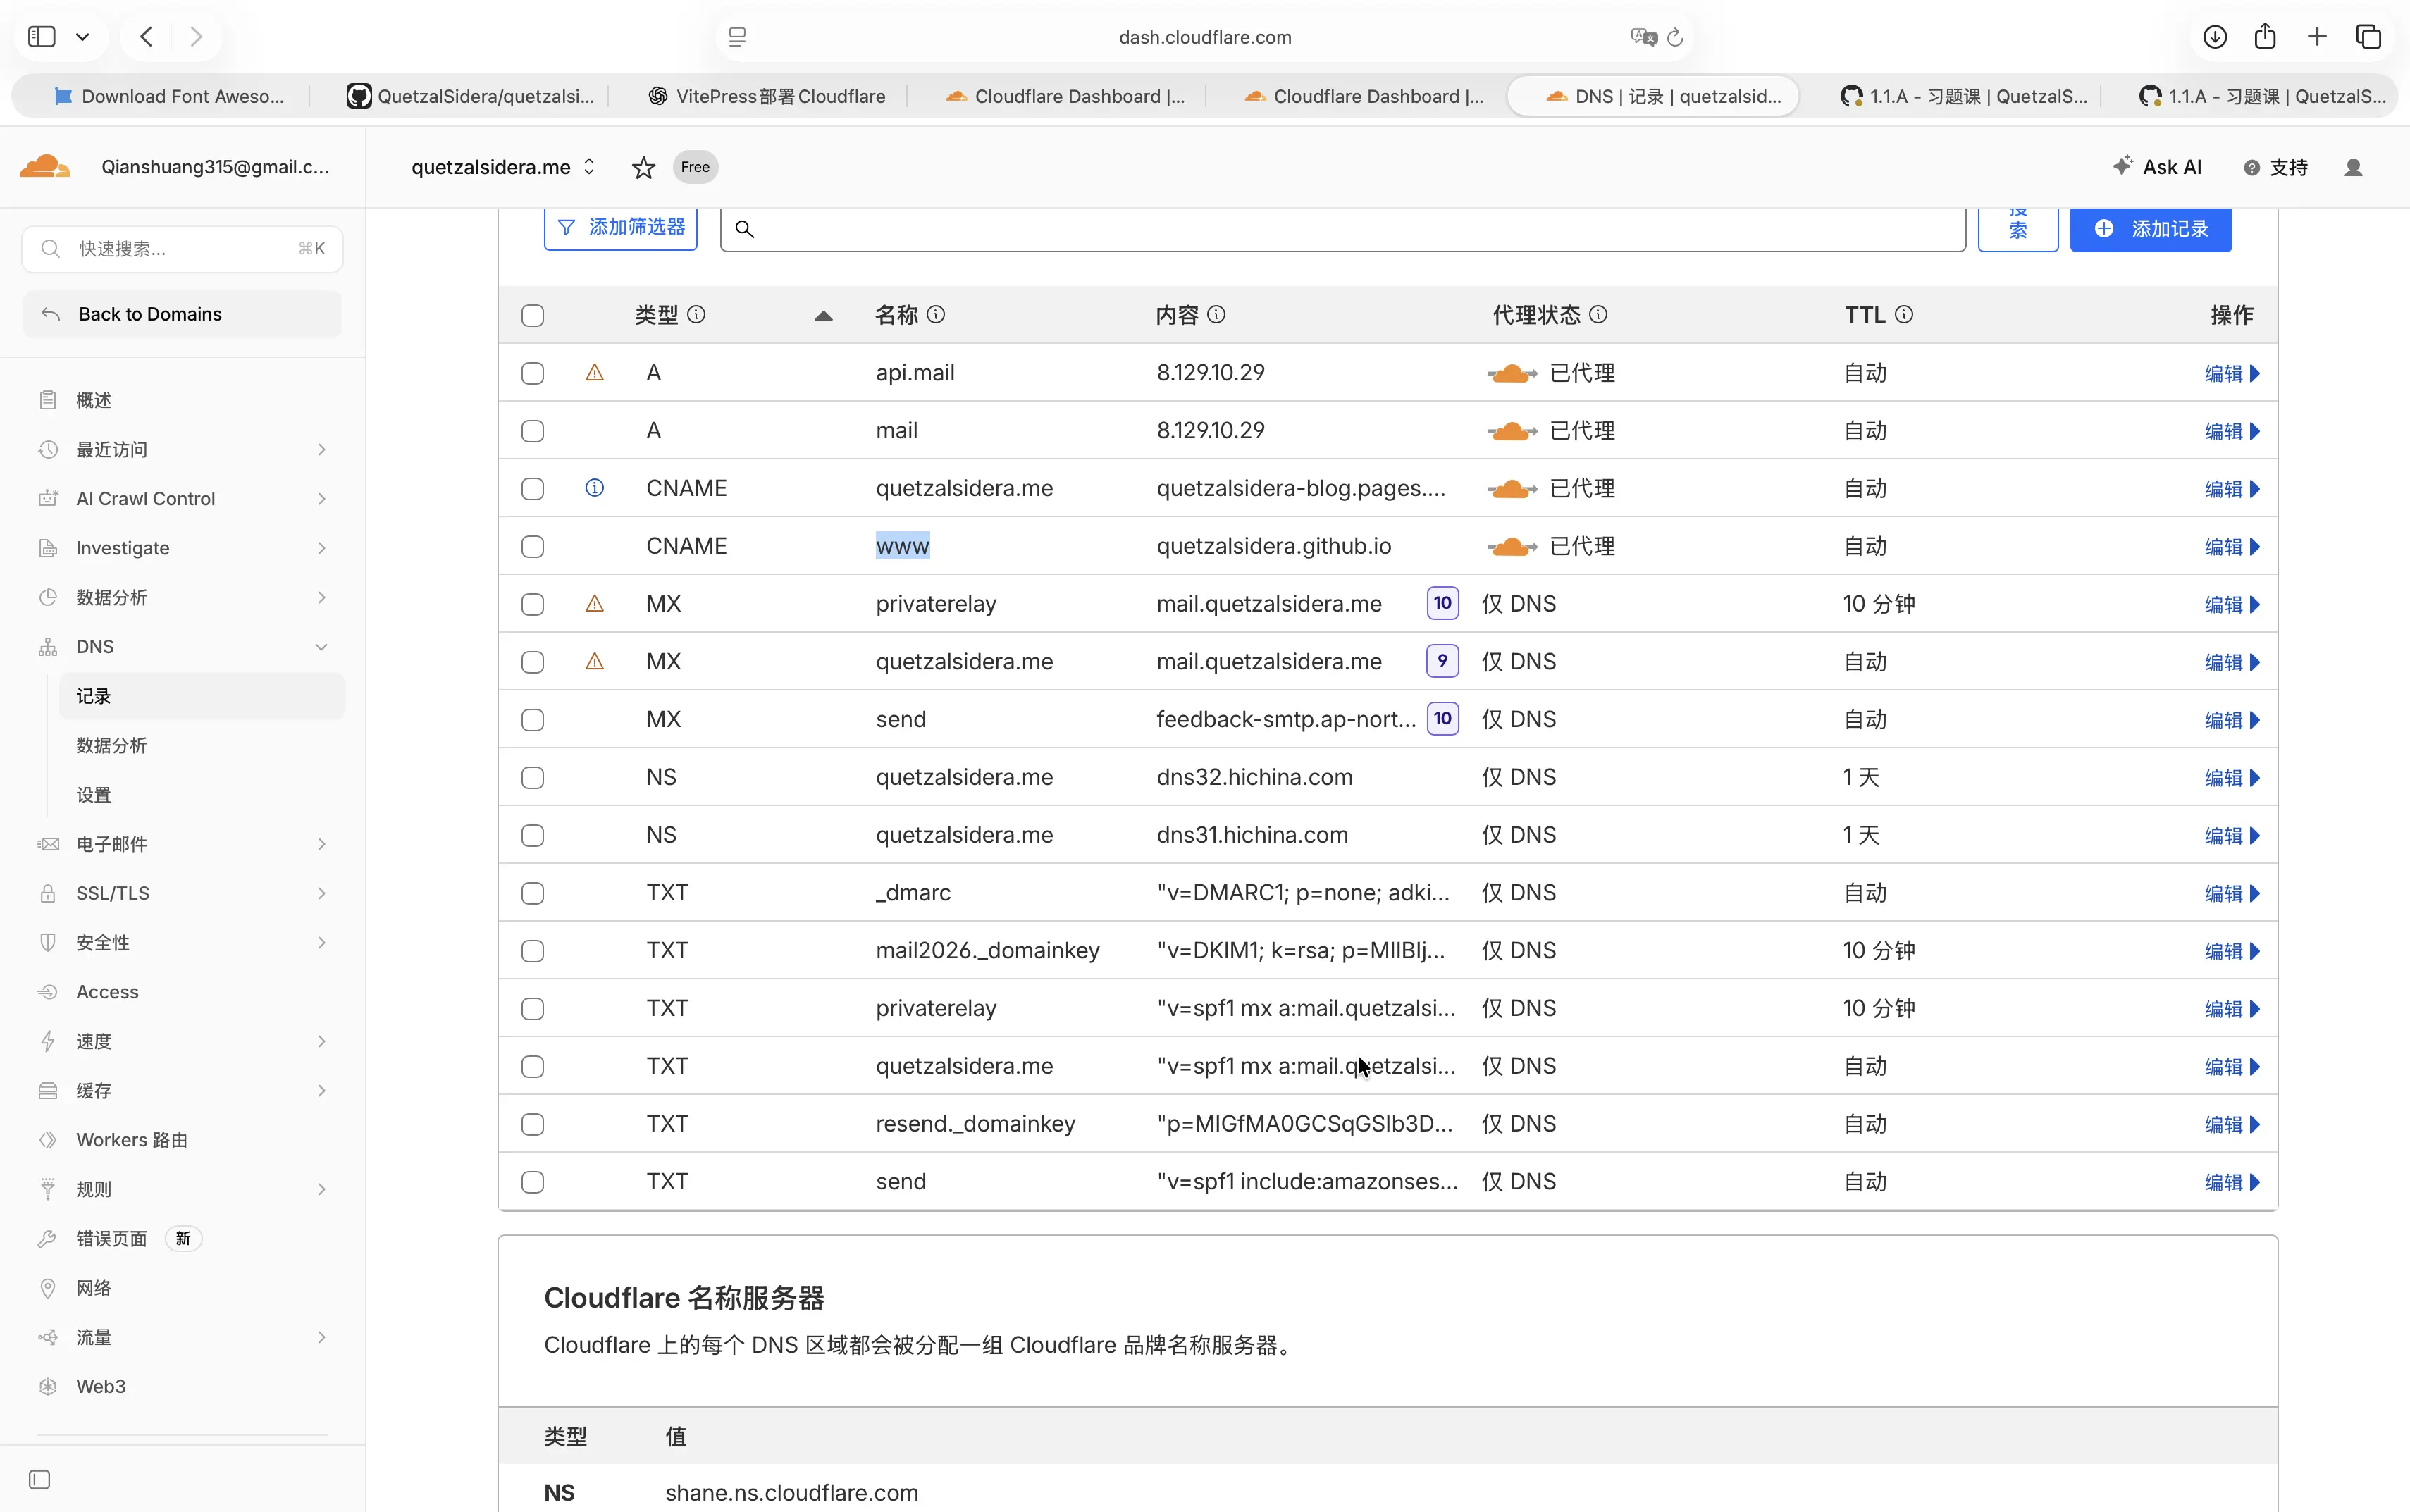The width and height of the screenshot is (2410, 1512).
Task: Click info icon next to TTL header
Action: coord(1904,315)
